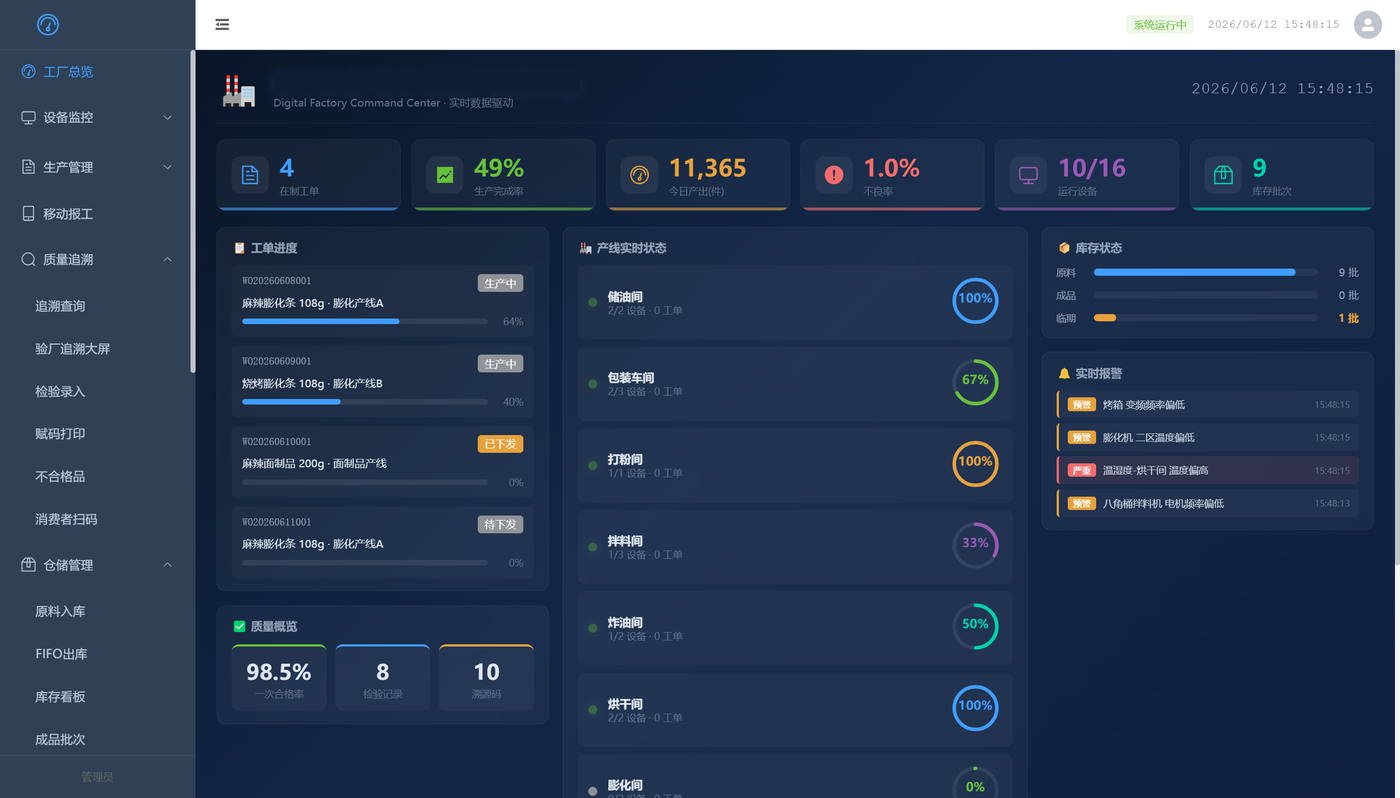Click the 50% gauge for 炸油间
The image size is (1400, 798).
[x=975, y=625]
